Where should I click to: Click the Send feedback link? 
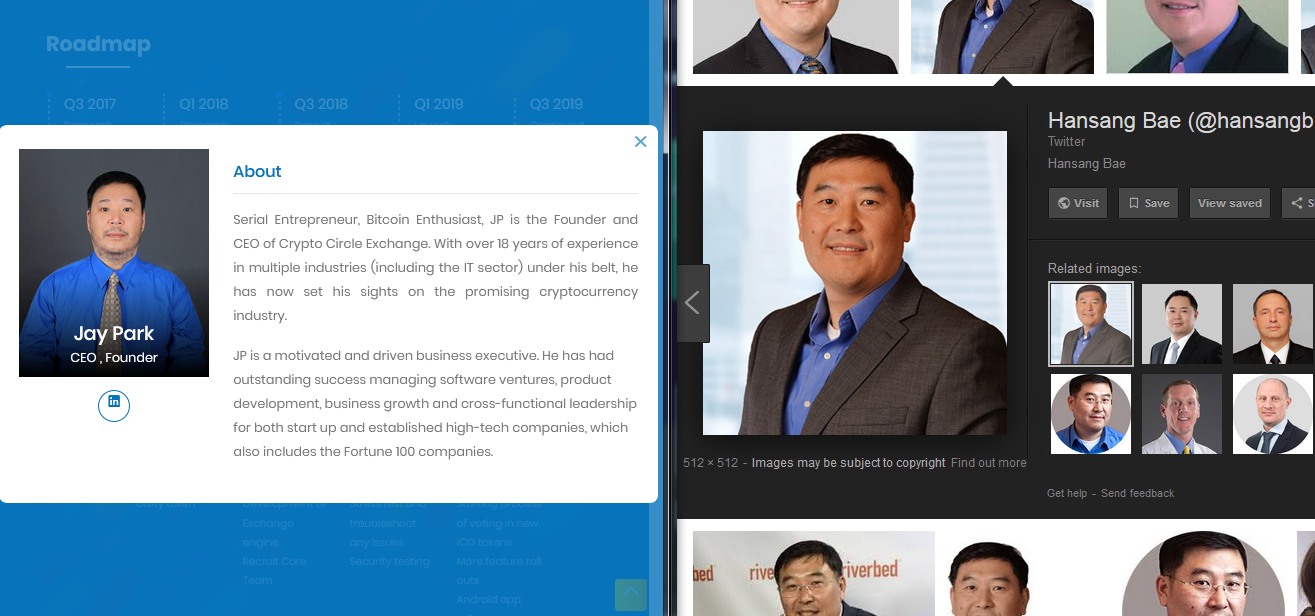tap(1137, 493)
